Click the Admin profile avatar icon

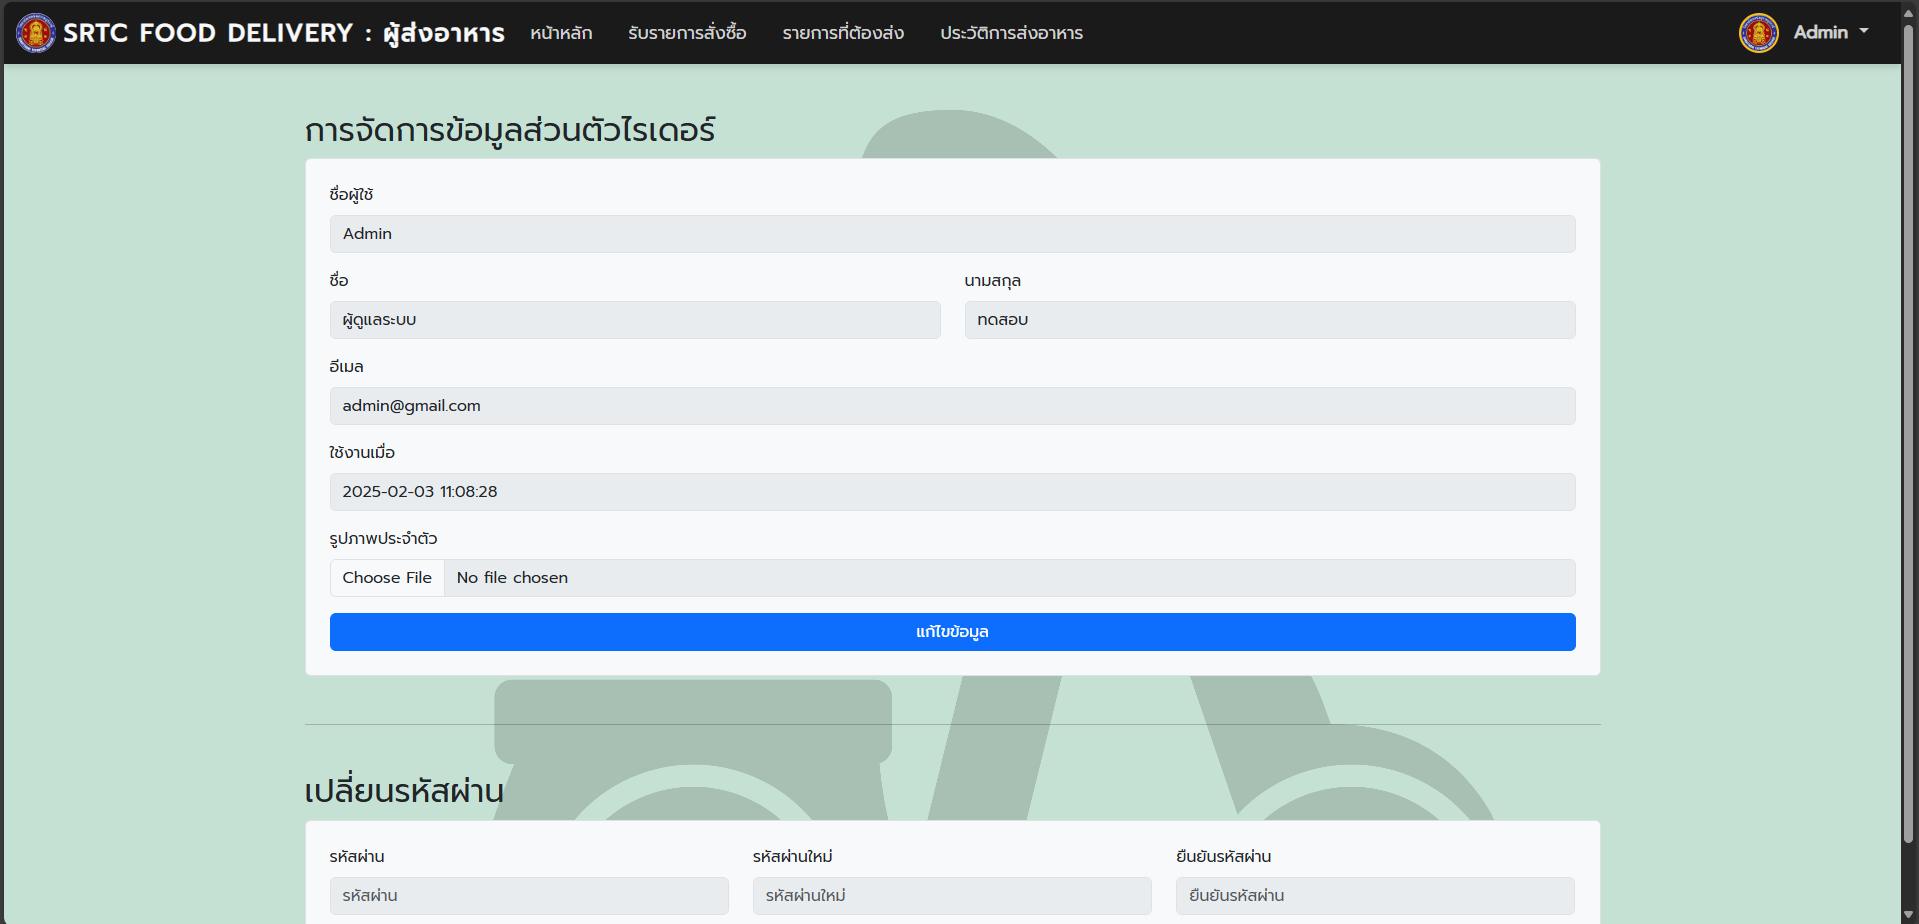pos(1758,33)
